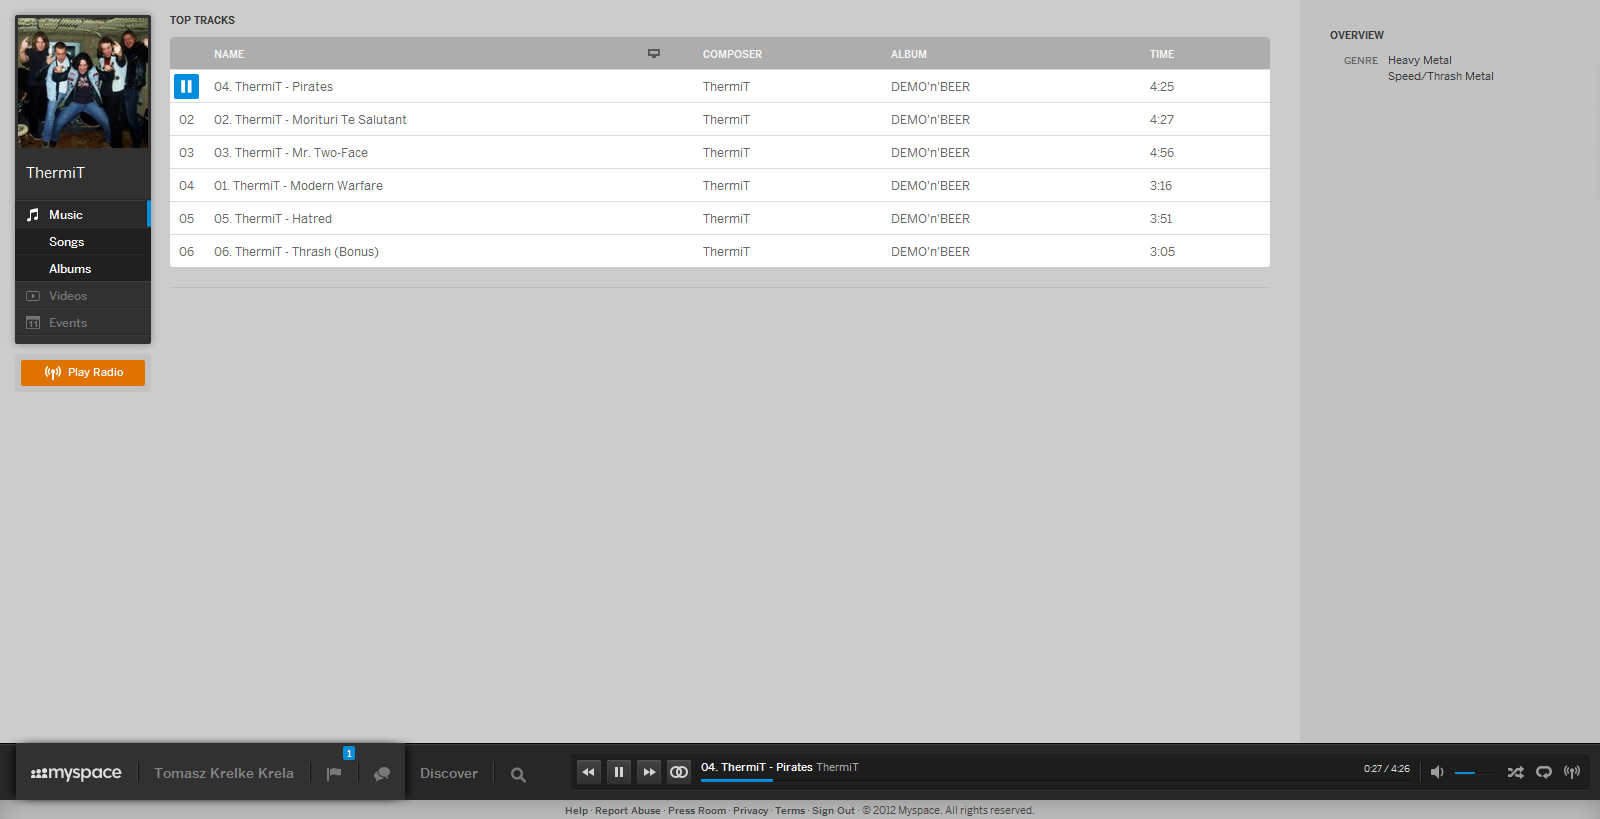The image size is (1600, 819).
Task: Sort tracks by the ALBUM column header
Action: pyautogui.click(x=909, y=54)
